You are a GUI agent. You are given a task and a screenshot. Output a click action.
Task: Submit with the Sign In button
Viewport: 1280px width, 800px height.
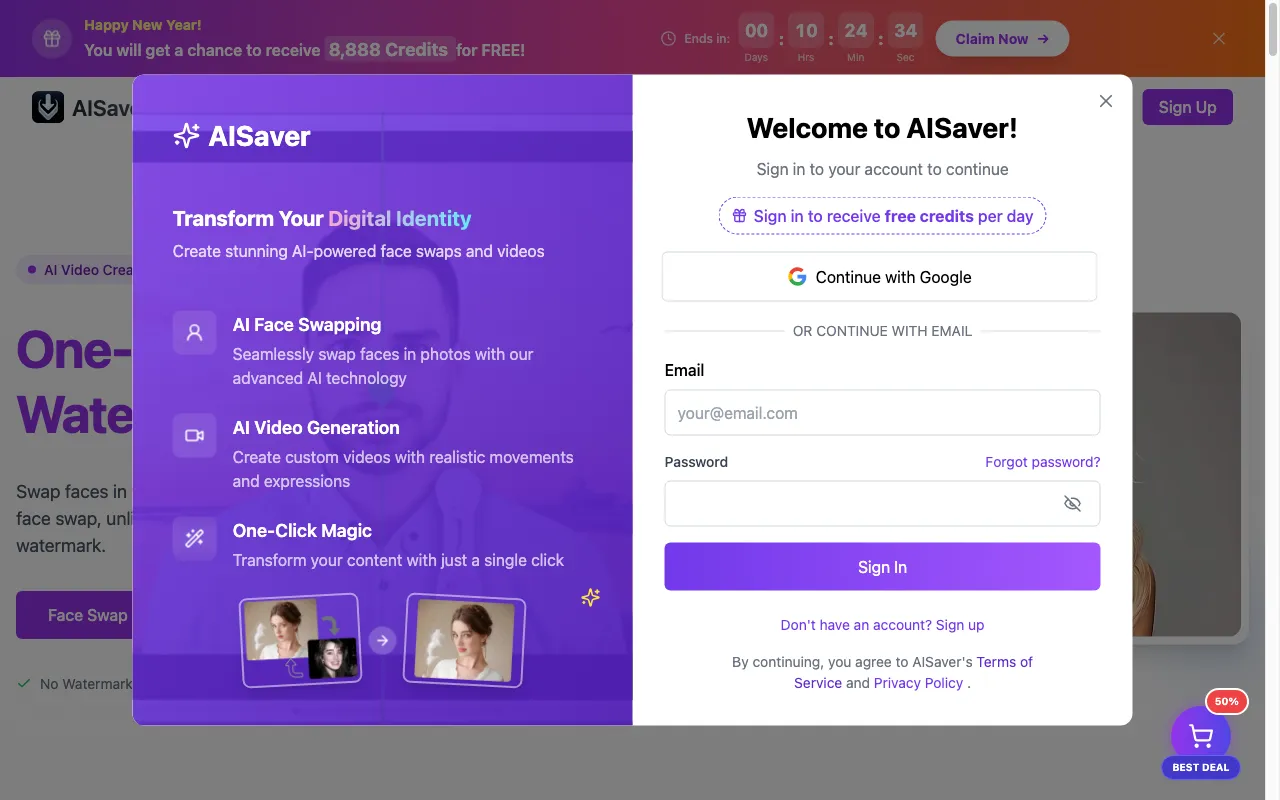click(882, 567)
